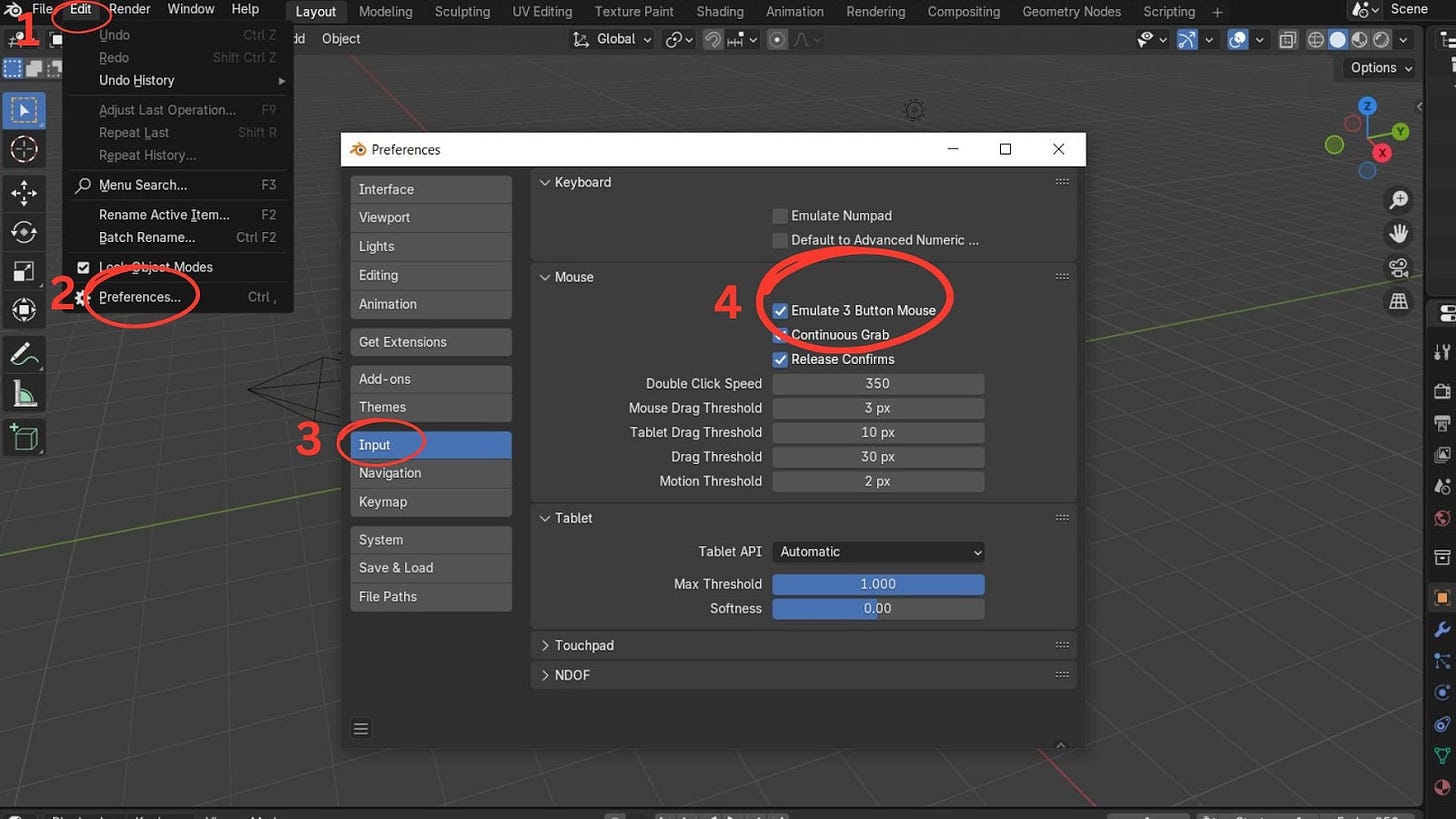Viewport: 1456px width, 819px height.
Task: Select the Rotate tool in toolbar
Action: tap(24, 232)
